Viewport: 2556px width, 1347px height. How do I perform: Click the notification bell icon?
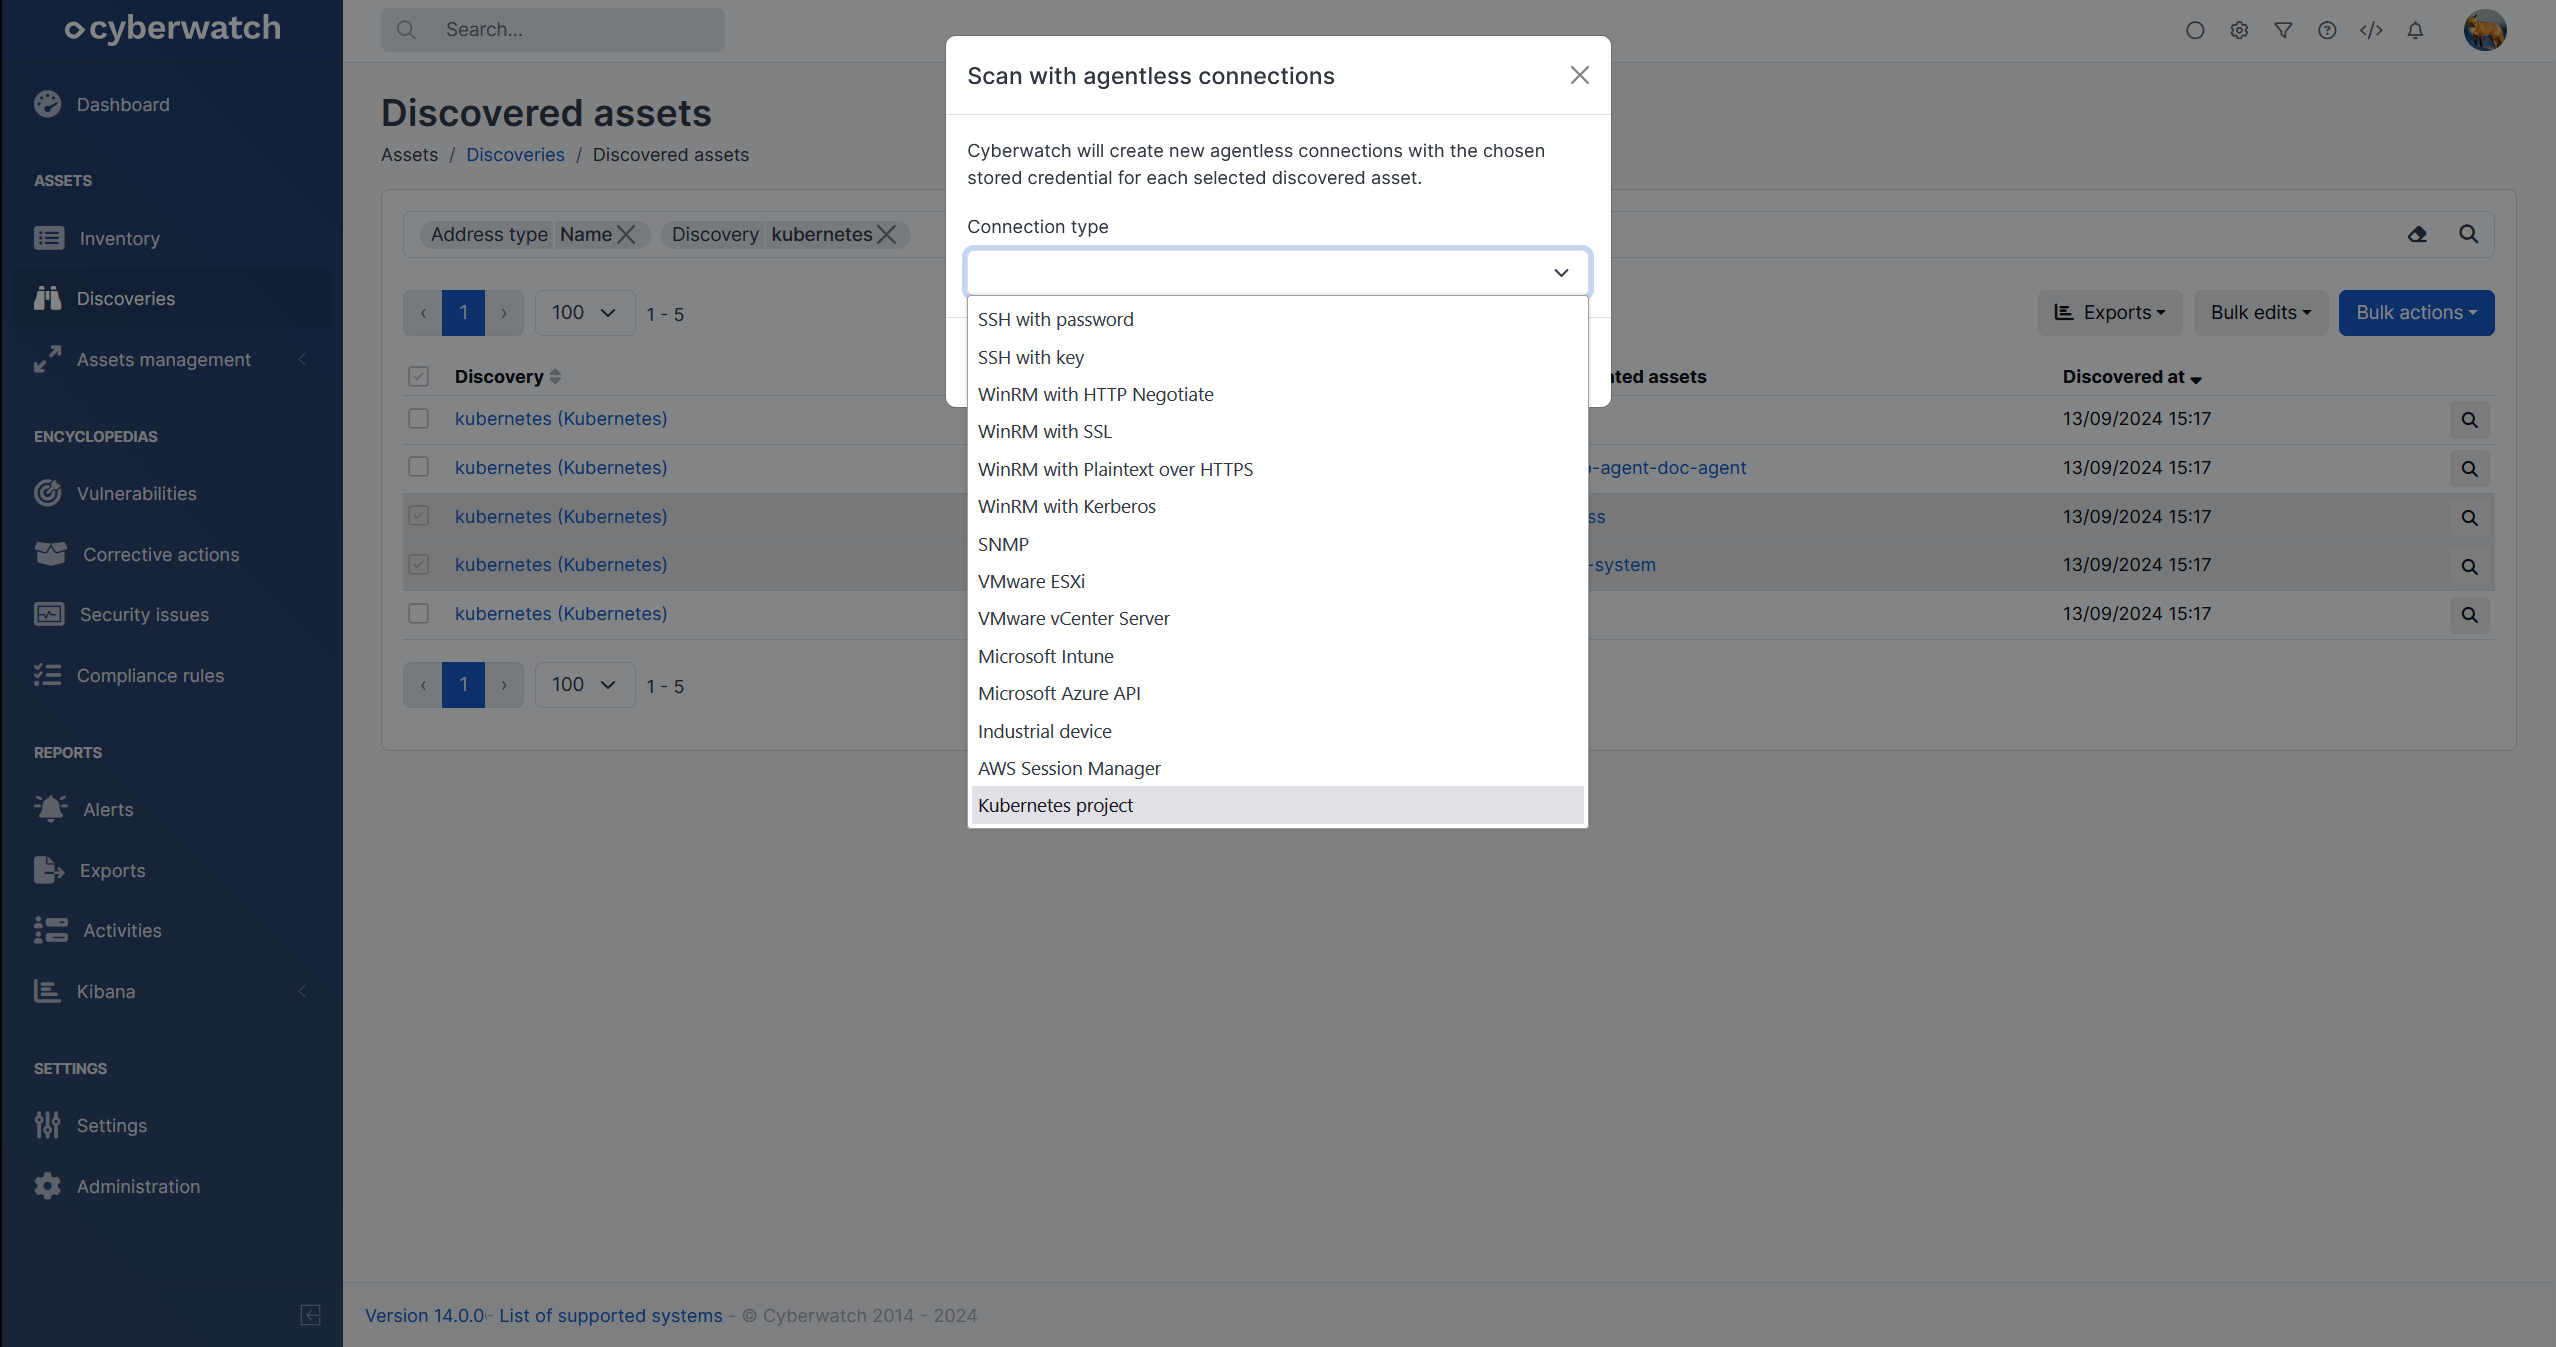pyautogui.click(x=2415, y=30)
